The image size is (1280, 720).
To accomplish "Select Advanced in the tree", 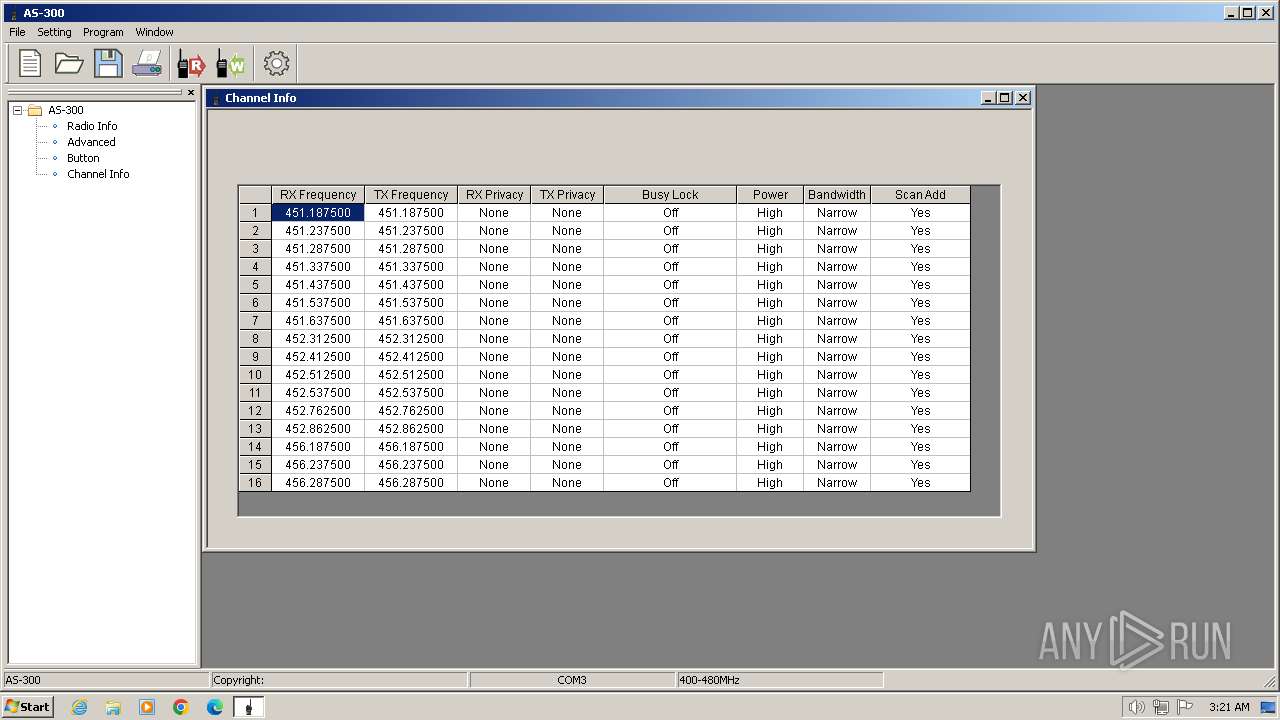I will 91,142.
